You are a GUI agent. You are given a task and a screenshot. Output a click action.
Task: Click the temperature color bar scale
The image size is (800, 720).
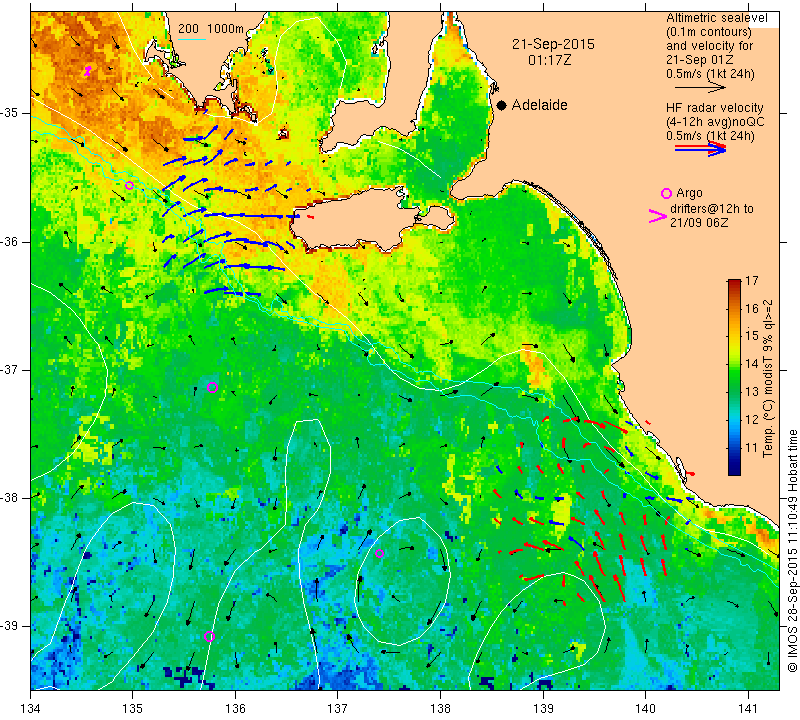click(x=734, y=377)
